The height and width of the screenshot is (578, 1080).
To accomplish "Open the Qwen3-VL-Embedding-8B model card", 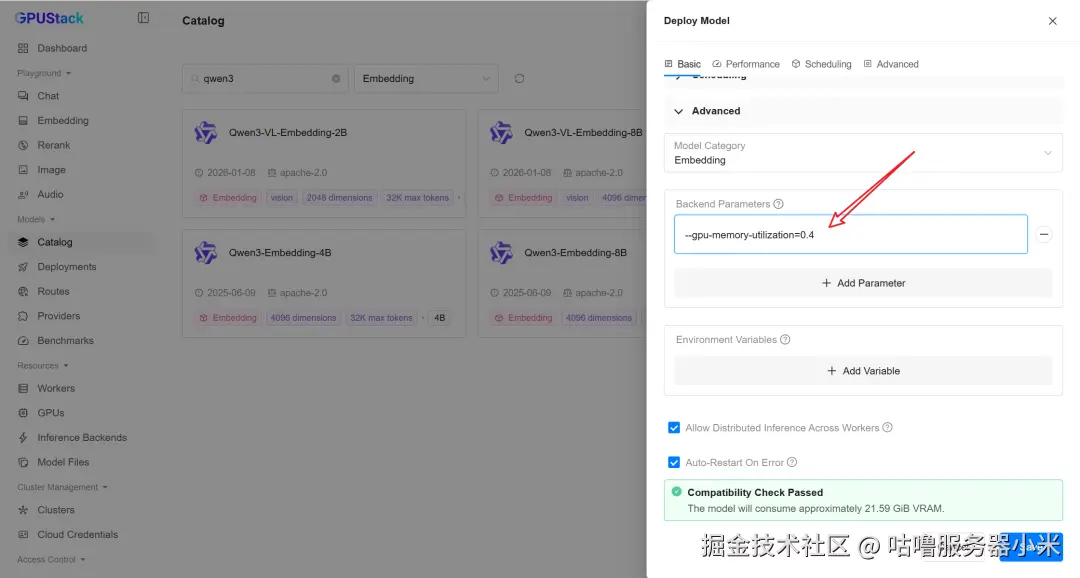I will tap(563, 163).
